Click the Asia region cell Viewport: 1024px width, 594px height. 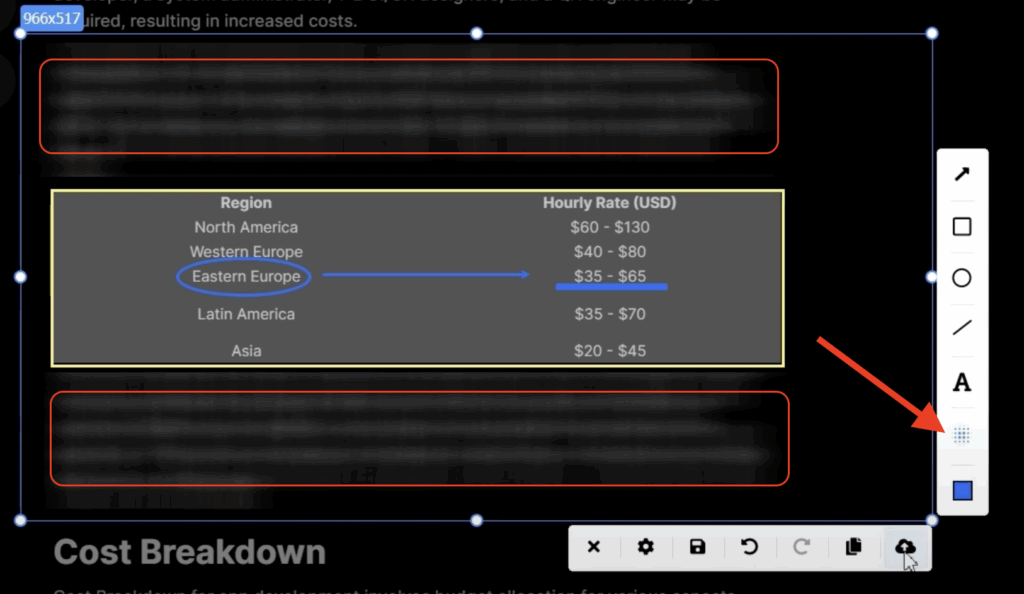(x=246, y=351)
